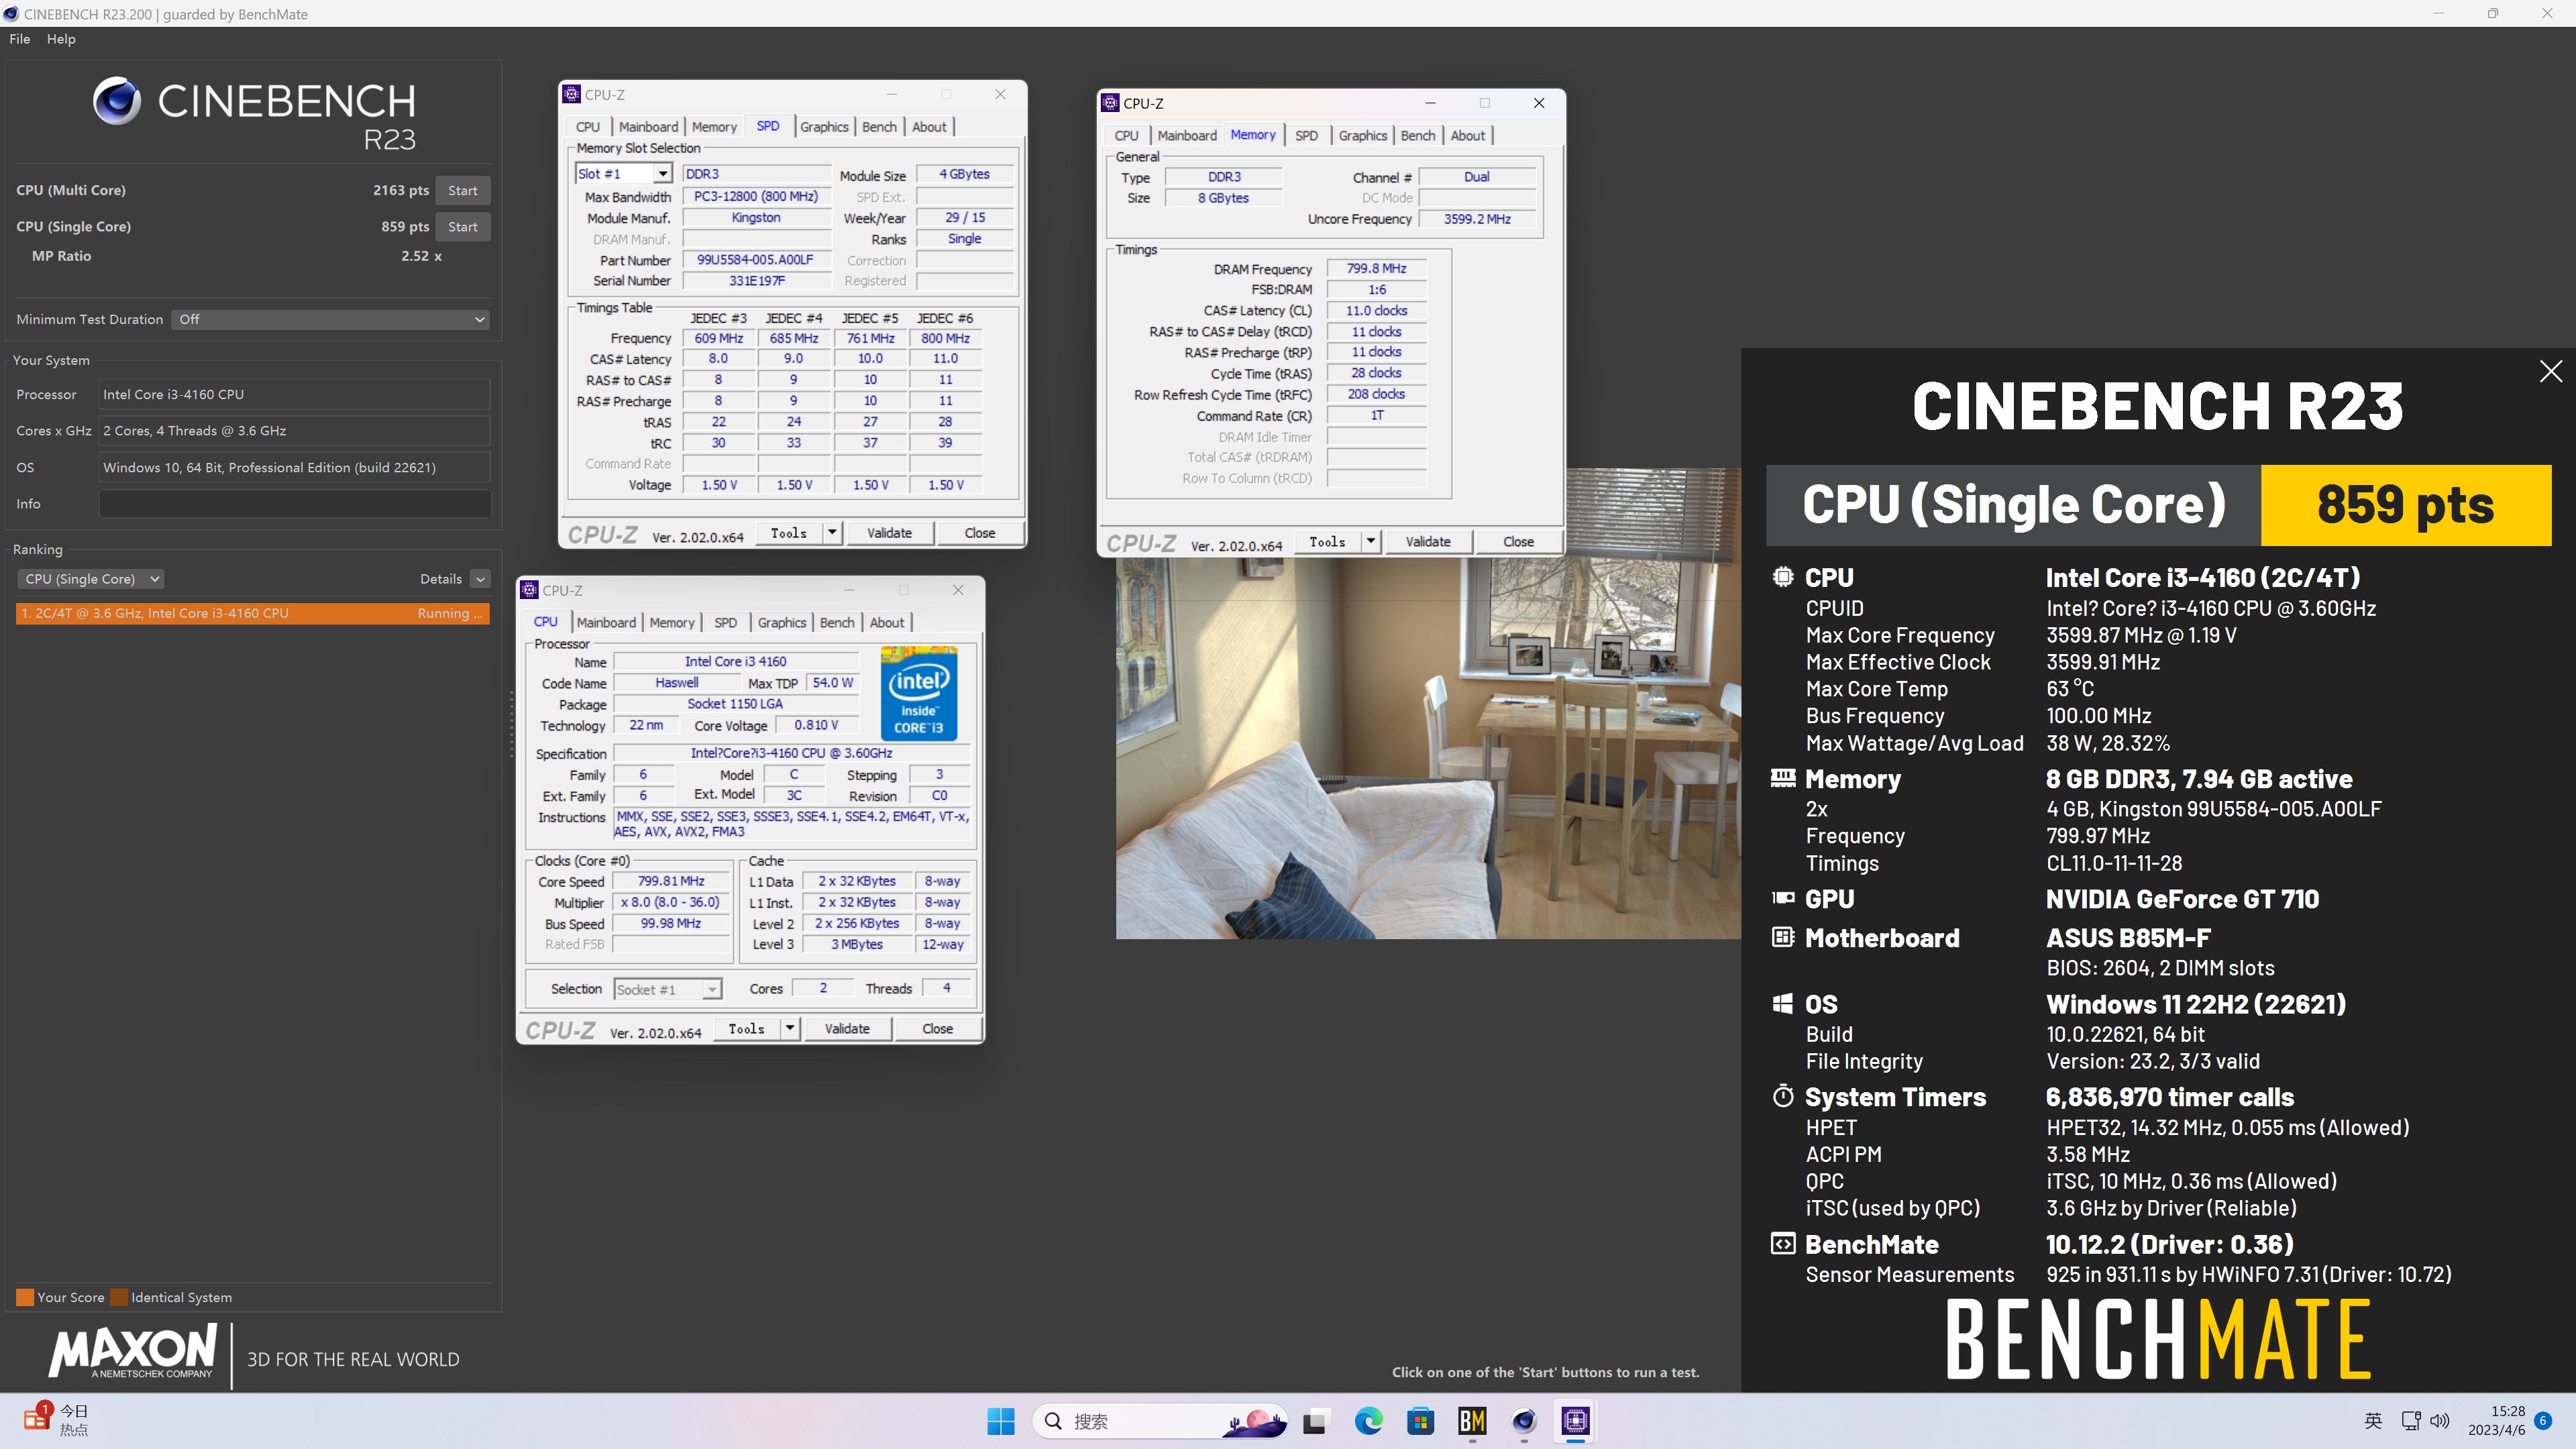Click the BenchMate code icon in panel
Image resolution: width=2576 pixels, height=1449 pixels.
[1783, 1243]
